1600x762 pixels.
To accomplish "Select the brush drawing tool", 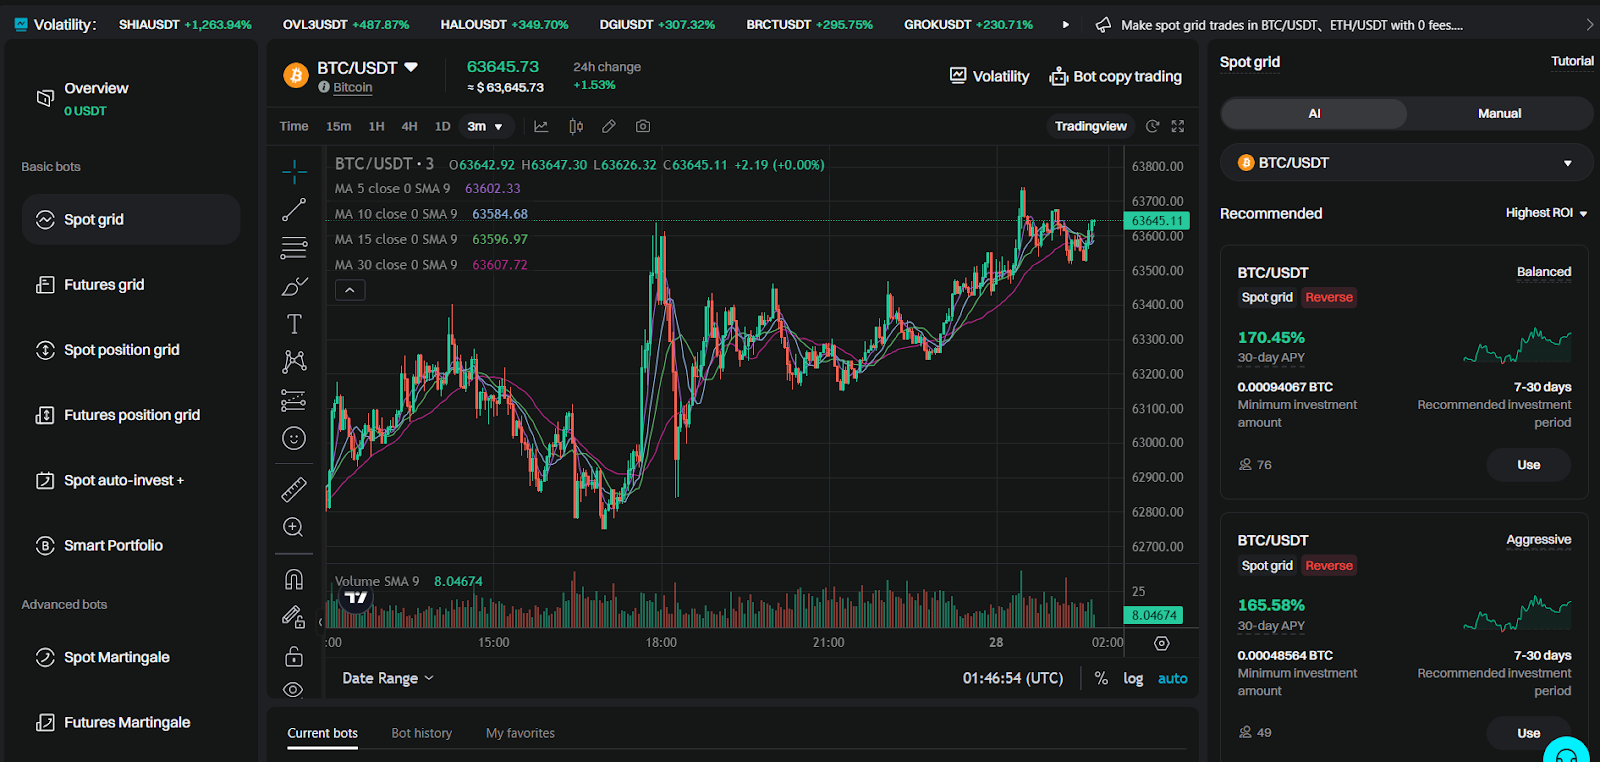I will click(294, 287).
